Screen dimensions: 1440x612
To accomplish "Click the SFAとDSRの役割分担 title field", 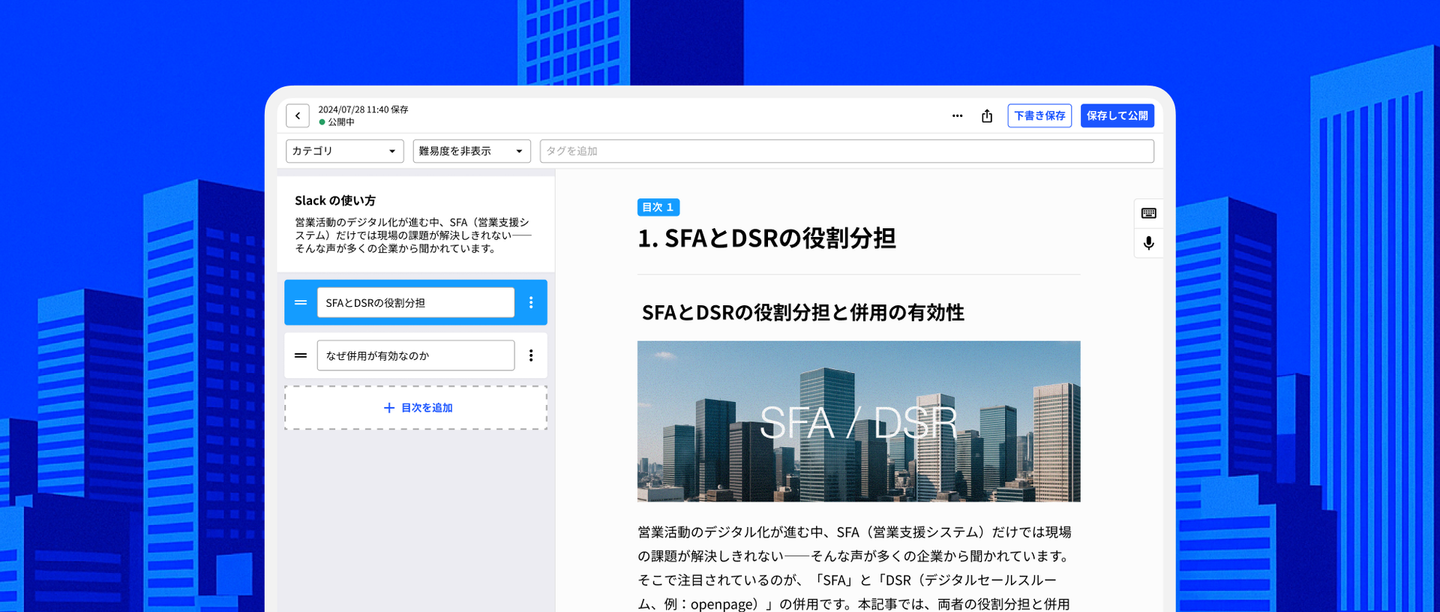I will pyautogui.click(x=416, y=302).
